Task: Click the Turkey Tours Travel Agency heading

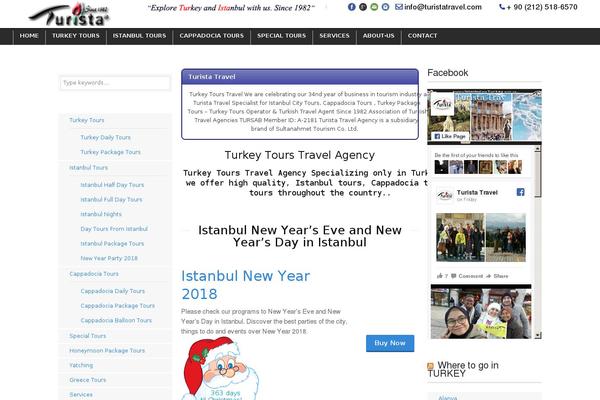Action: pyautogui.click(x=300, y=155)
